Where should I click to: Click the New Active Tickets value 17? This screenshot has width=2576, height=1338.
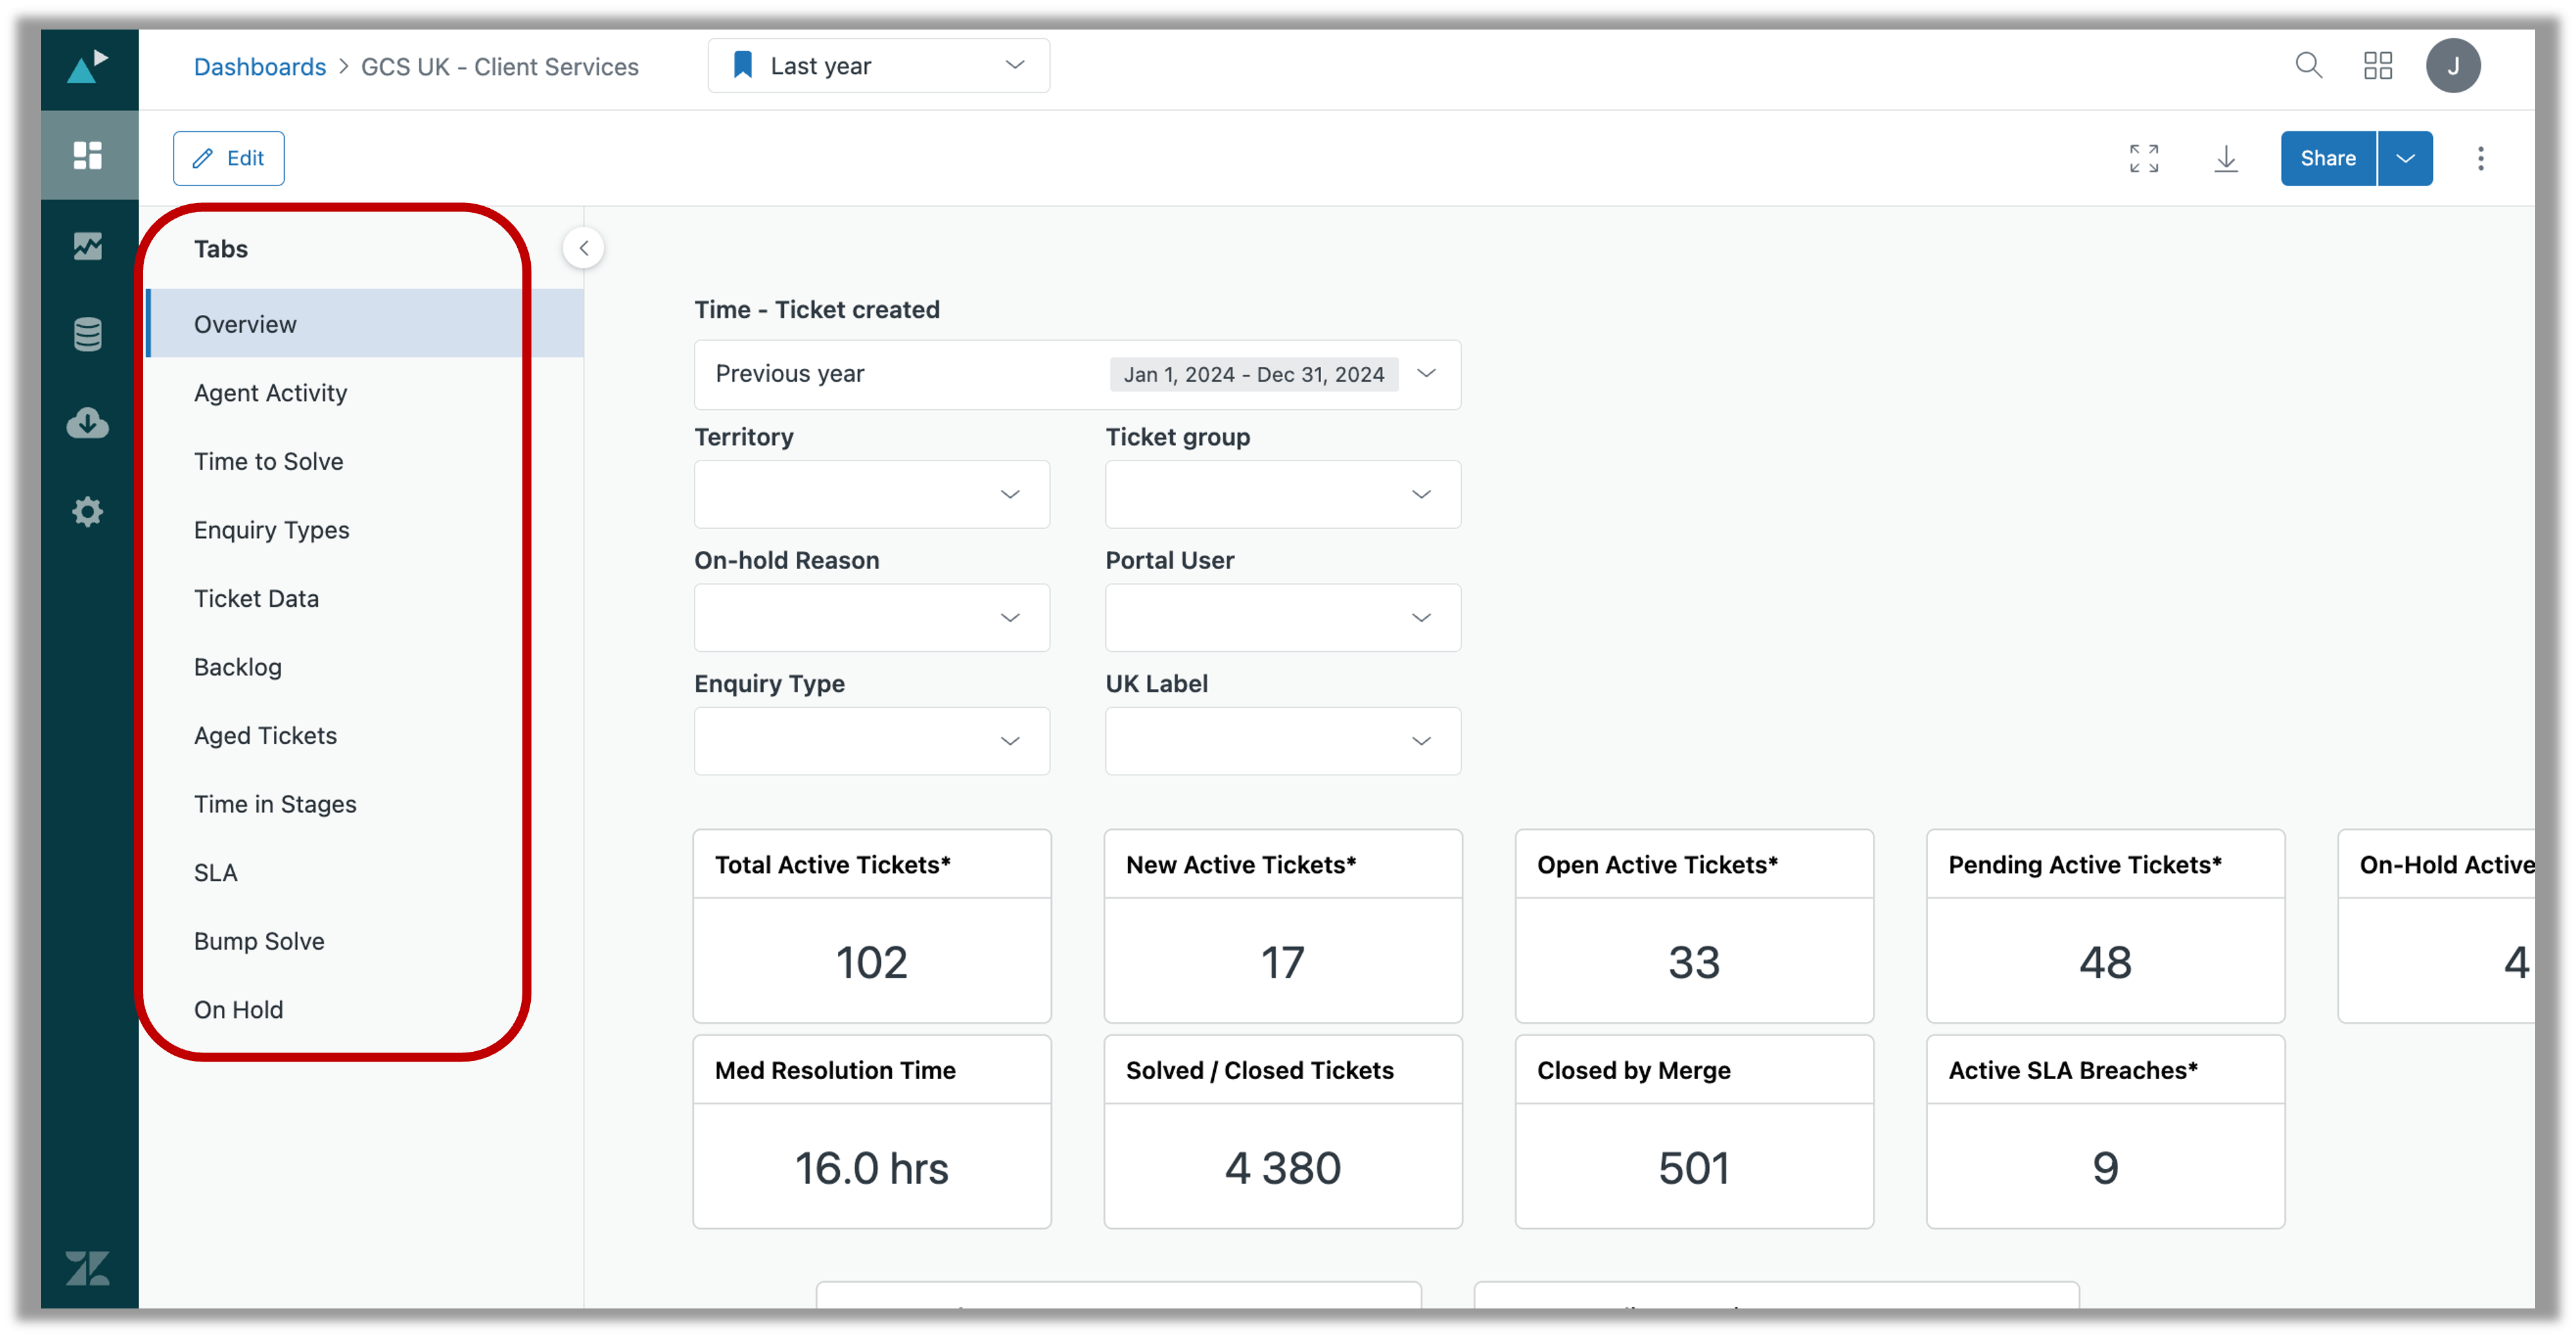click(x=1282, y=962)
